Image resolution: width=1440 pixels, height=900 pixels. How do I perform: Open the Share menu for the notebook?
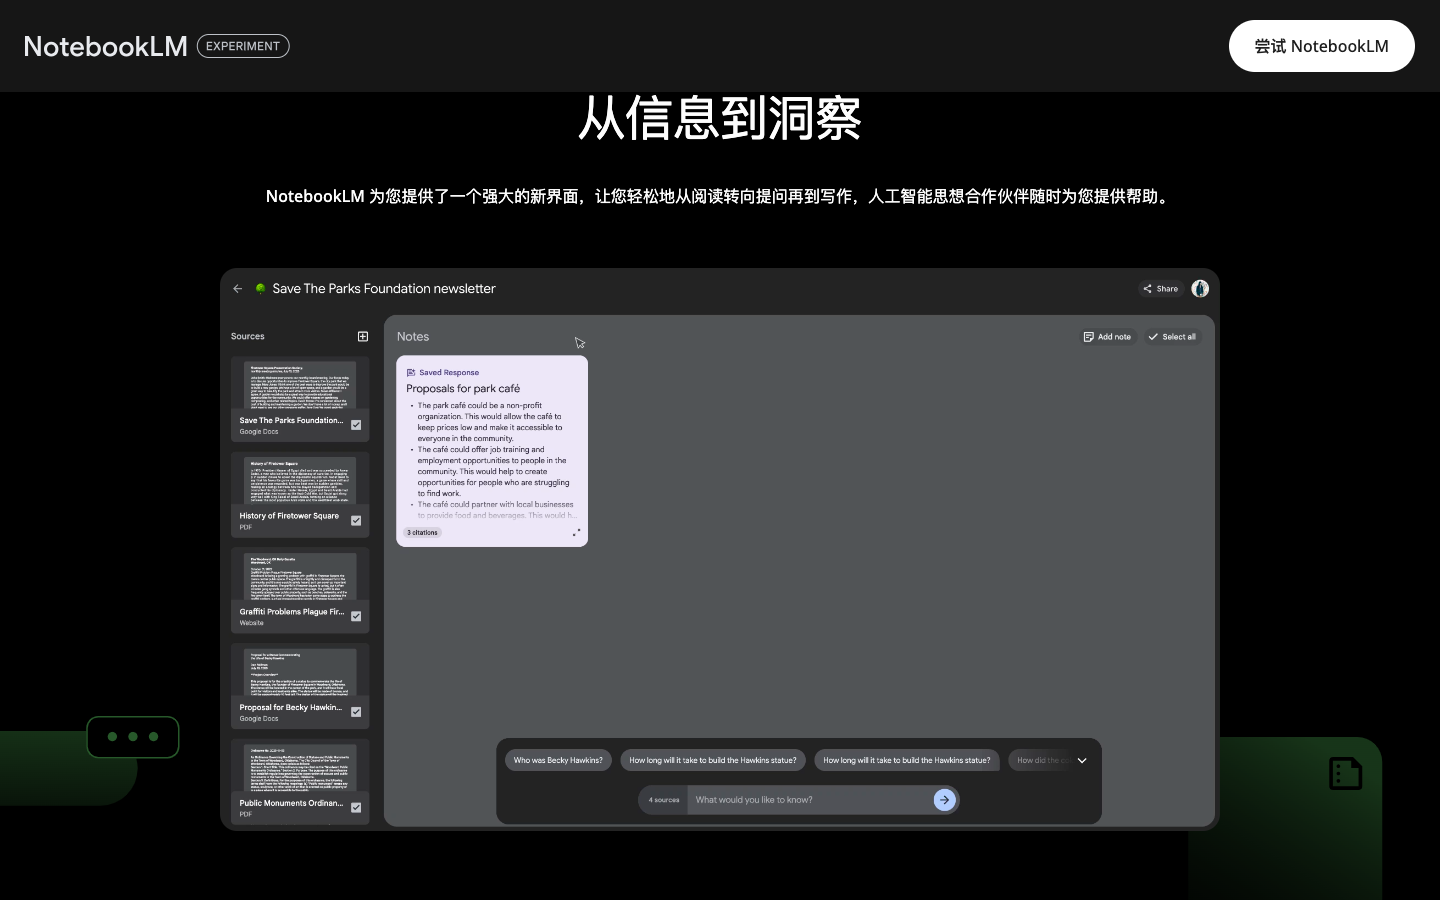tap(1160, 288)
